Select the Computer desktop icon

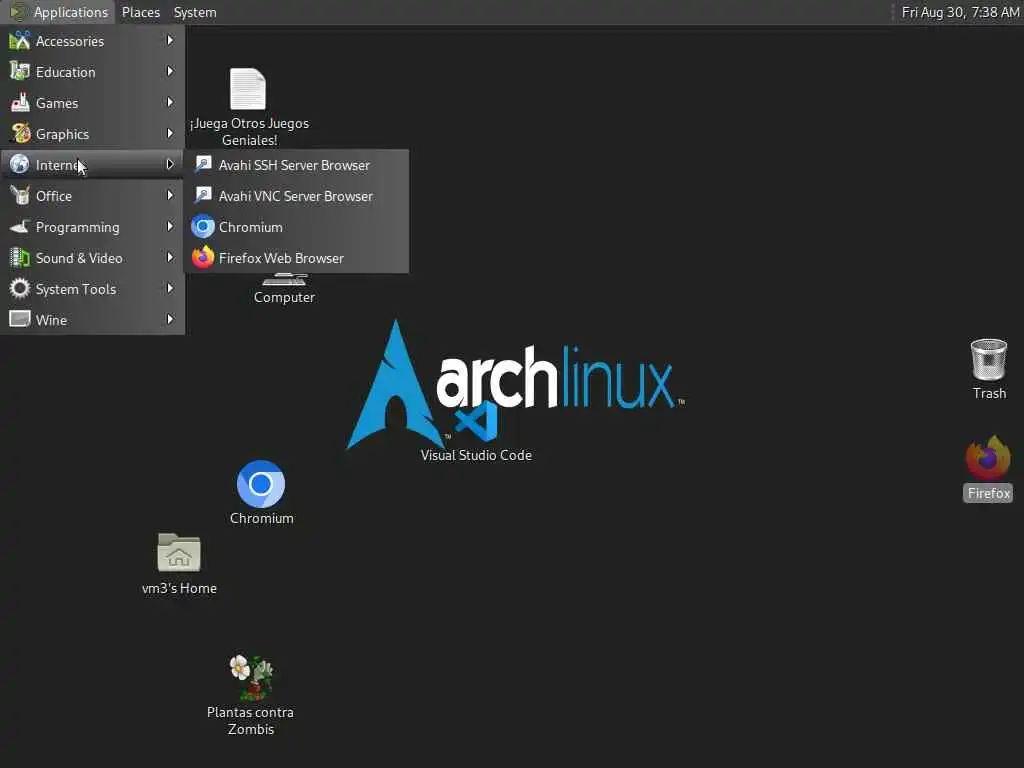[x=284, y=280]
